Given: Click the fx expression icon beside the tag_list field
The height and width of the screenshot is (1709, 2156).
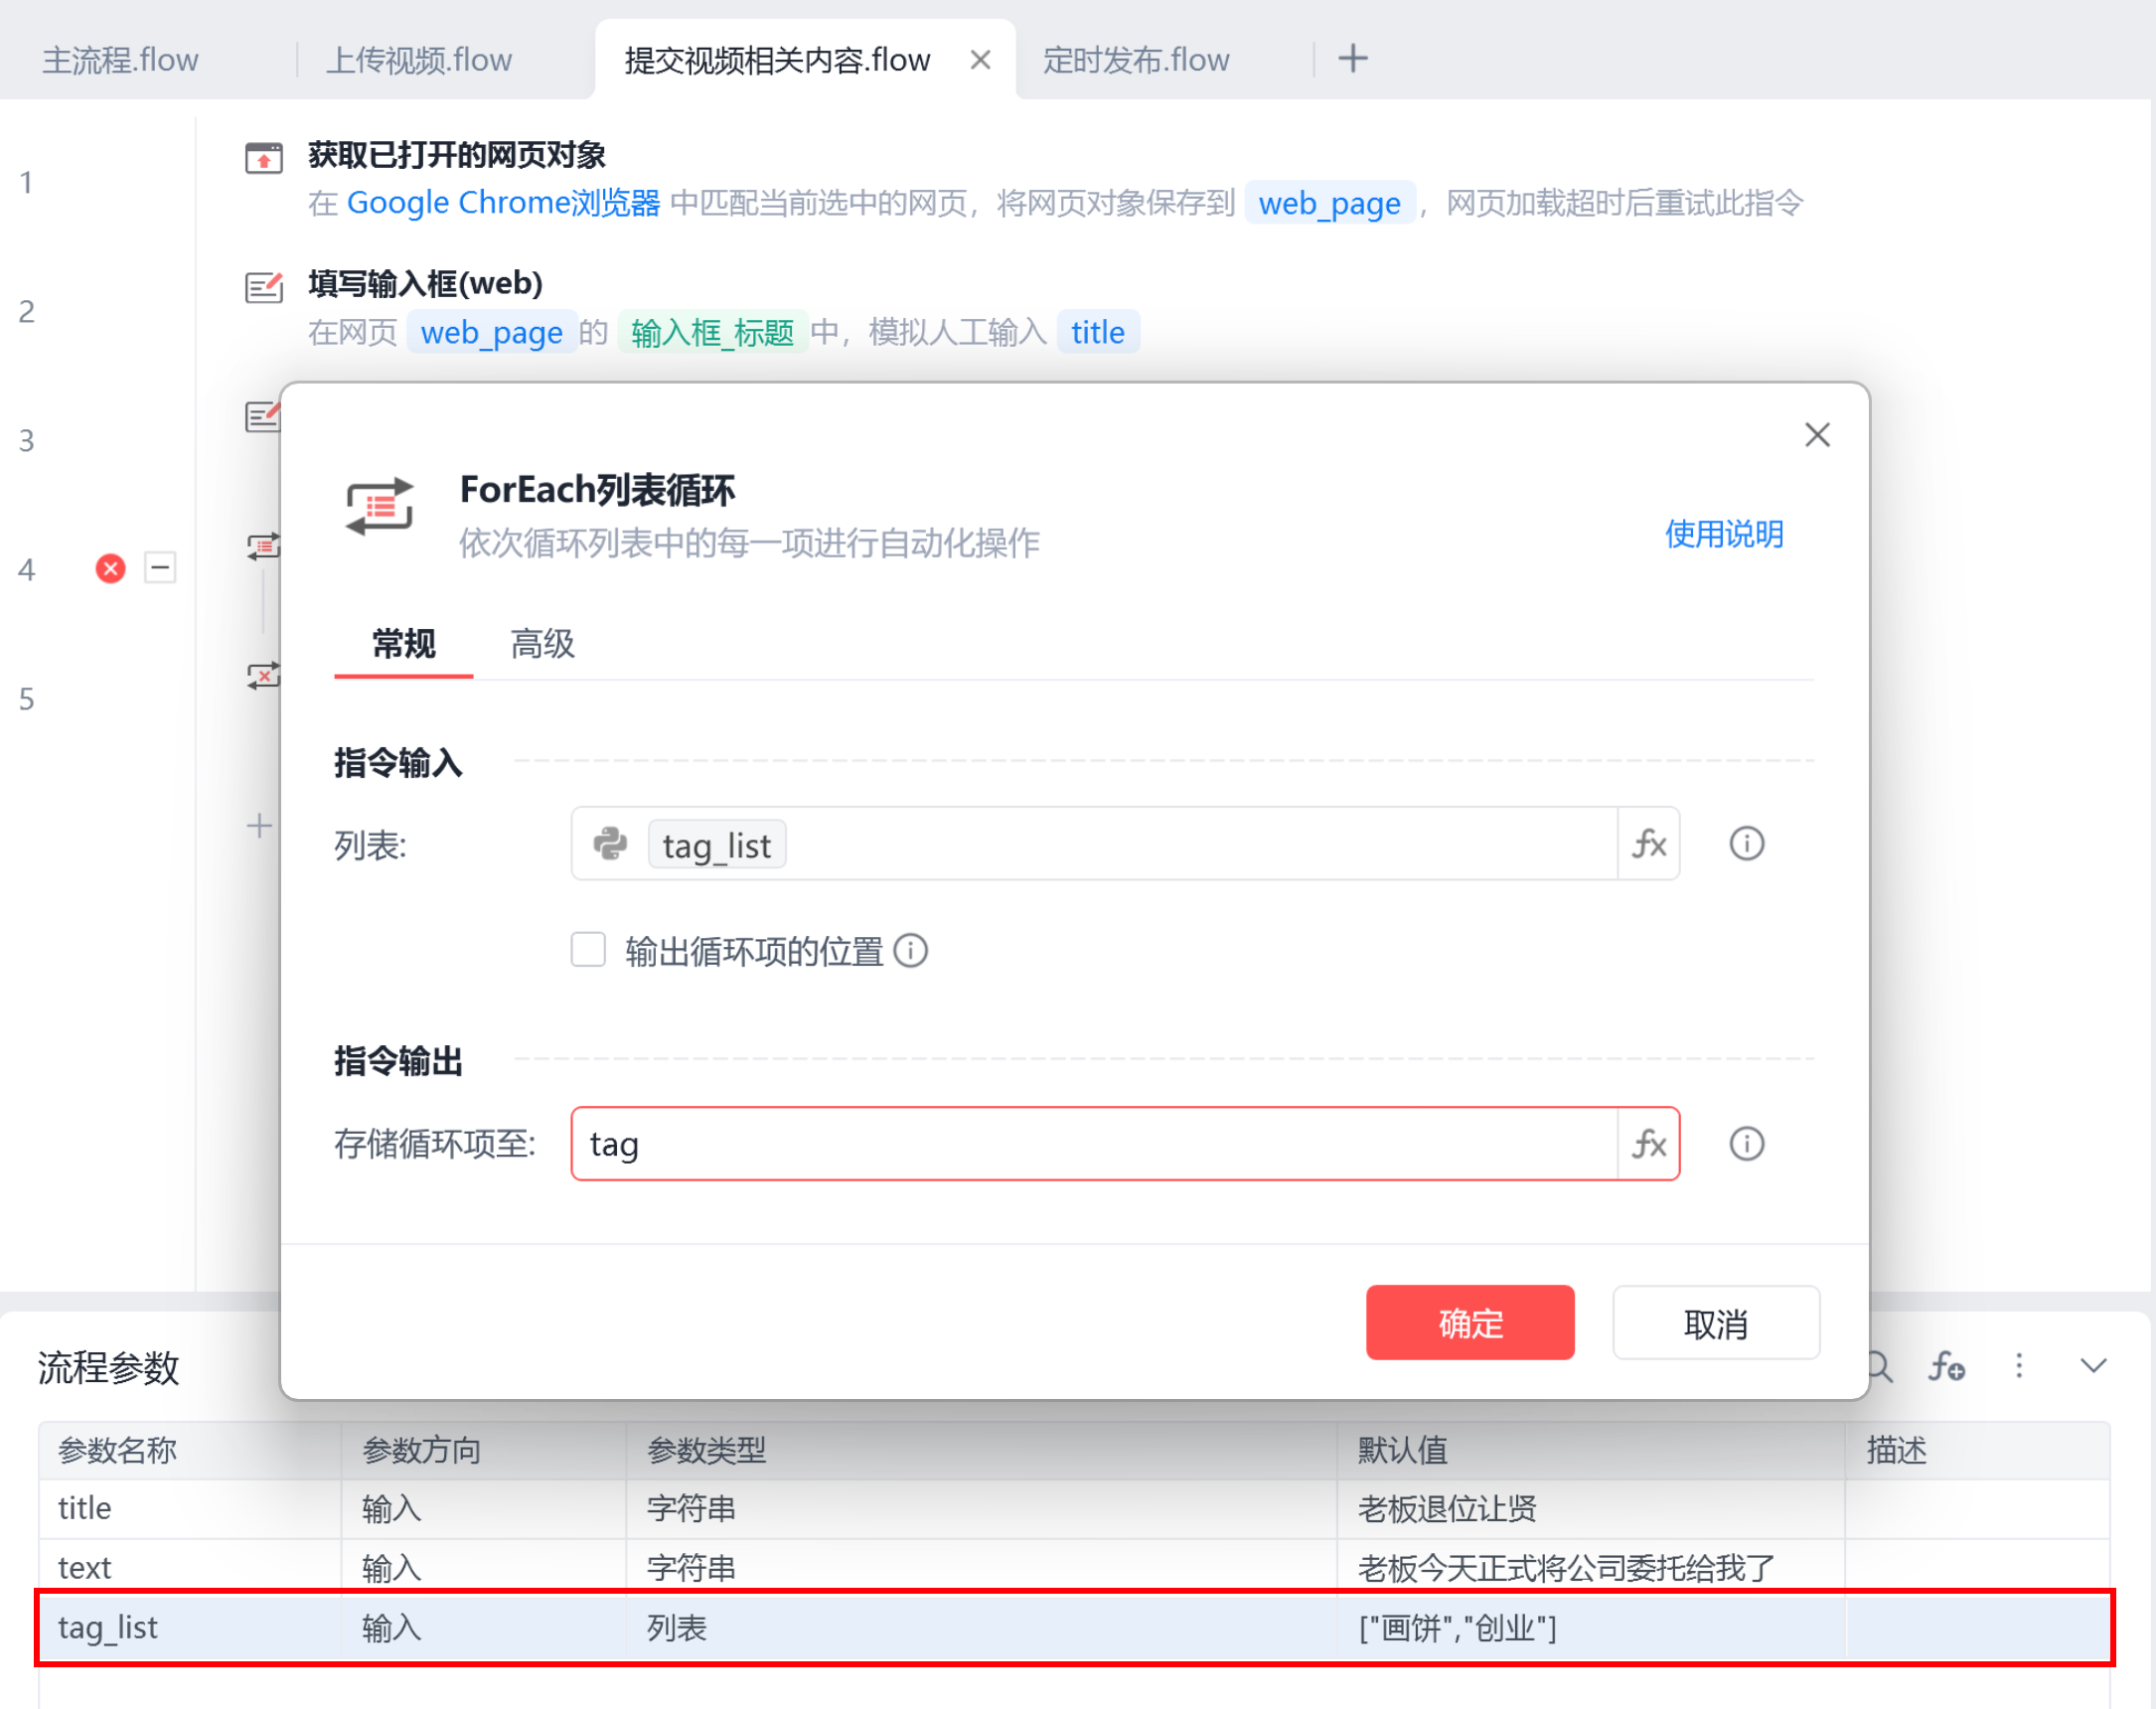Looking at the screenshot, I should pos(1649,843).
